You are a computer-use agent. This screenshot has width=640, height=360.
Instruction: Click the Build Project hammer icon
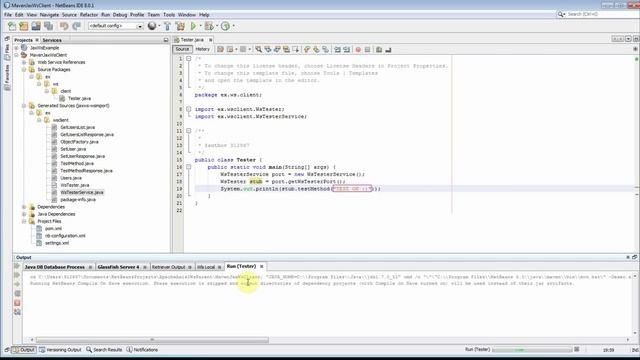click(167, 26)
